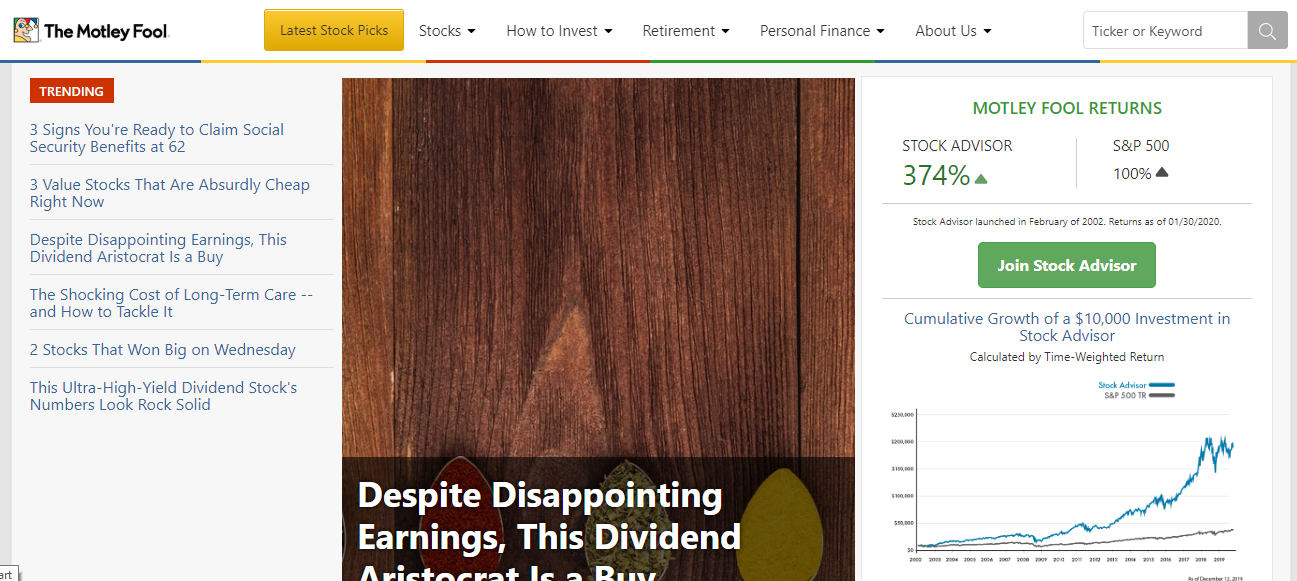Open 'This Ultra-High-Yield Dividend Stock's Numbers' article
The height and width of the screenshot is (581, 1297).
click(164, 396)
